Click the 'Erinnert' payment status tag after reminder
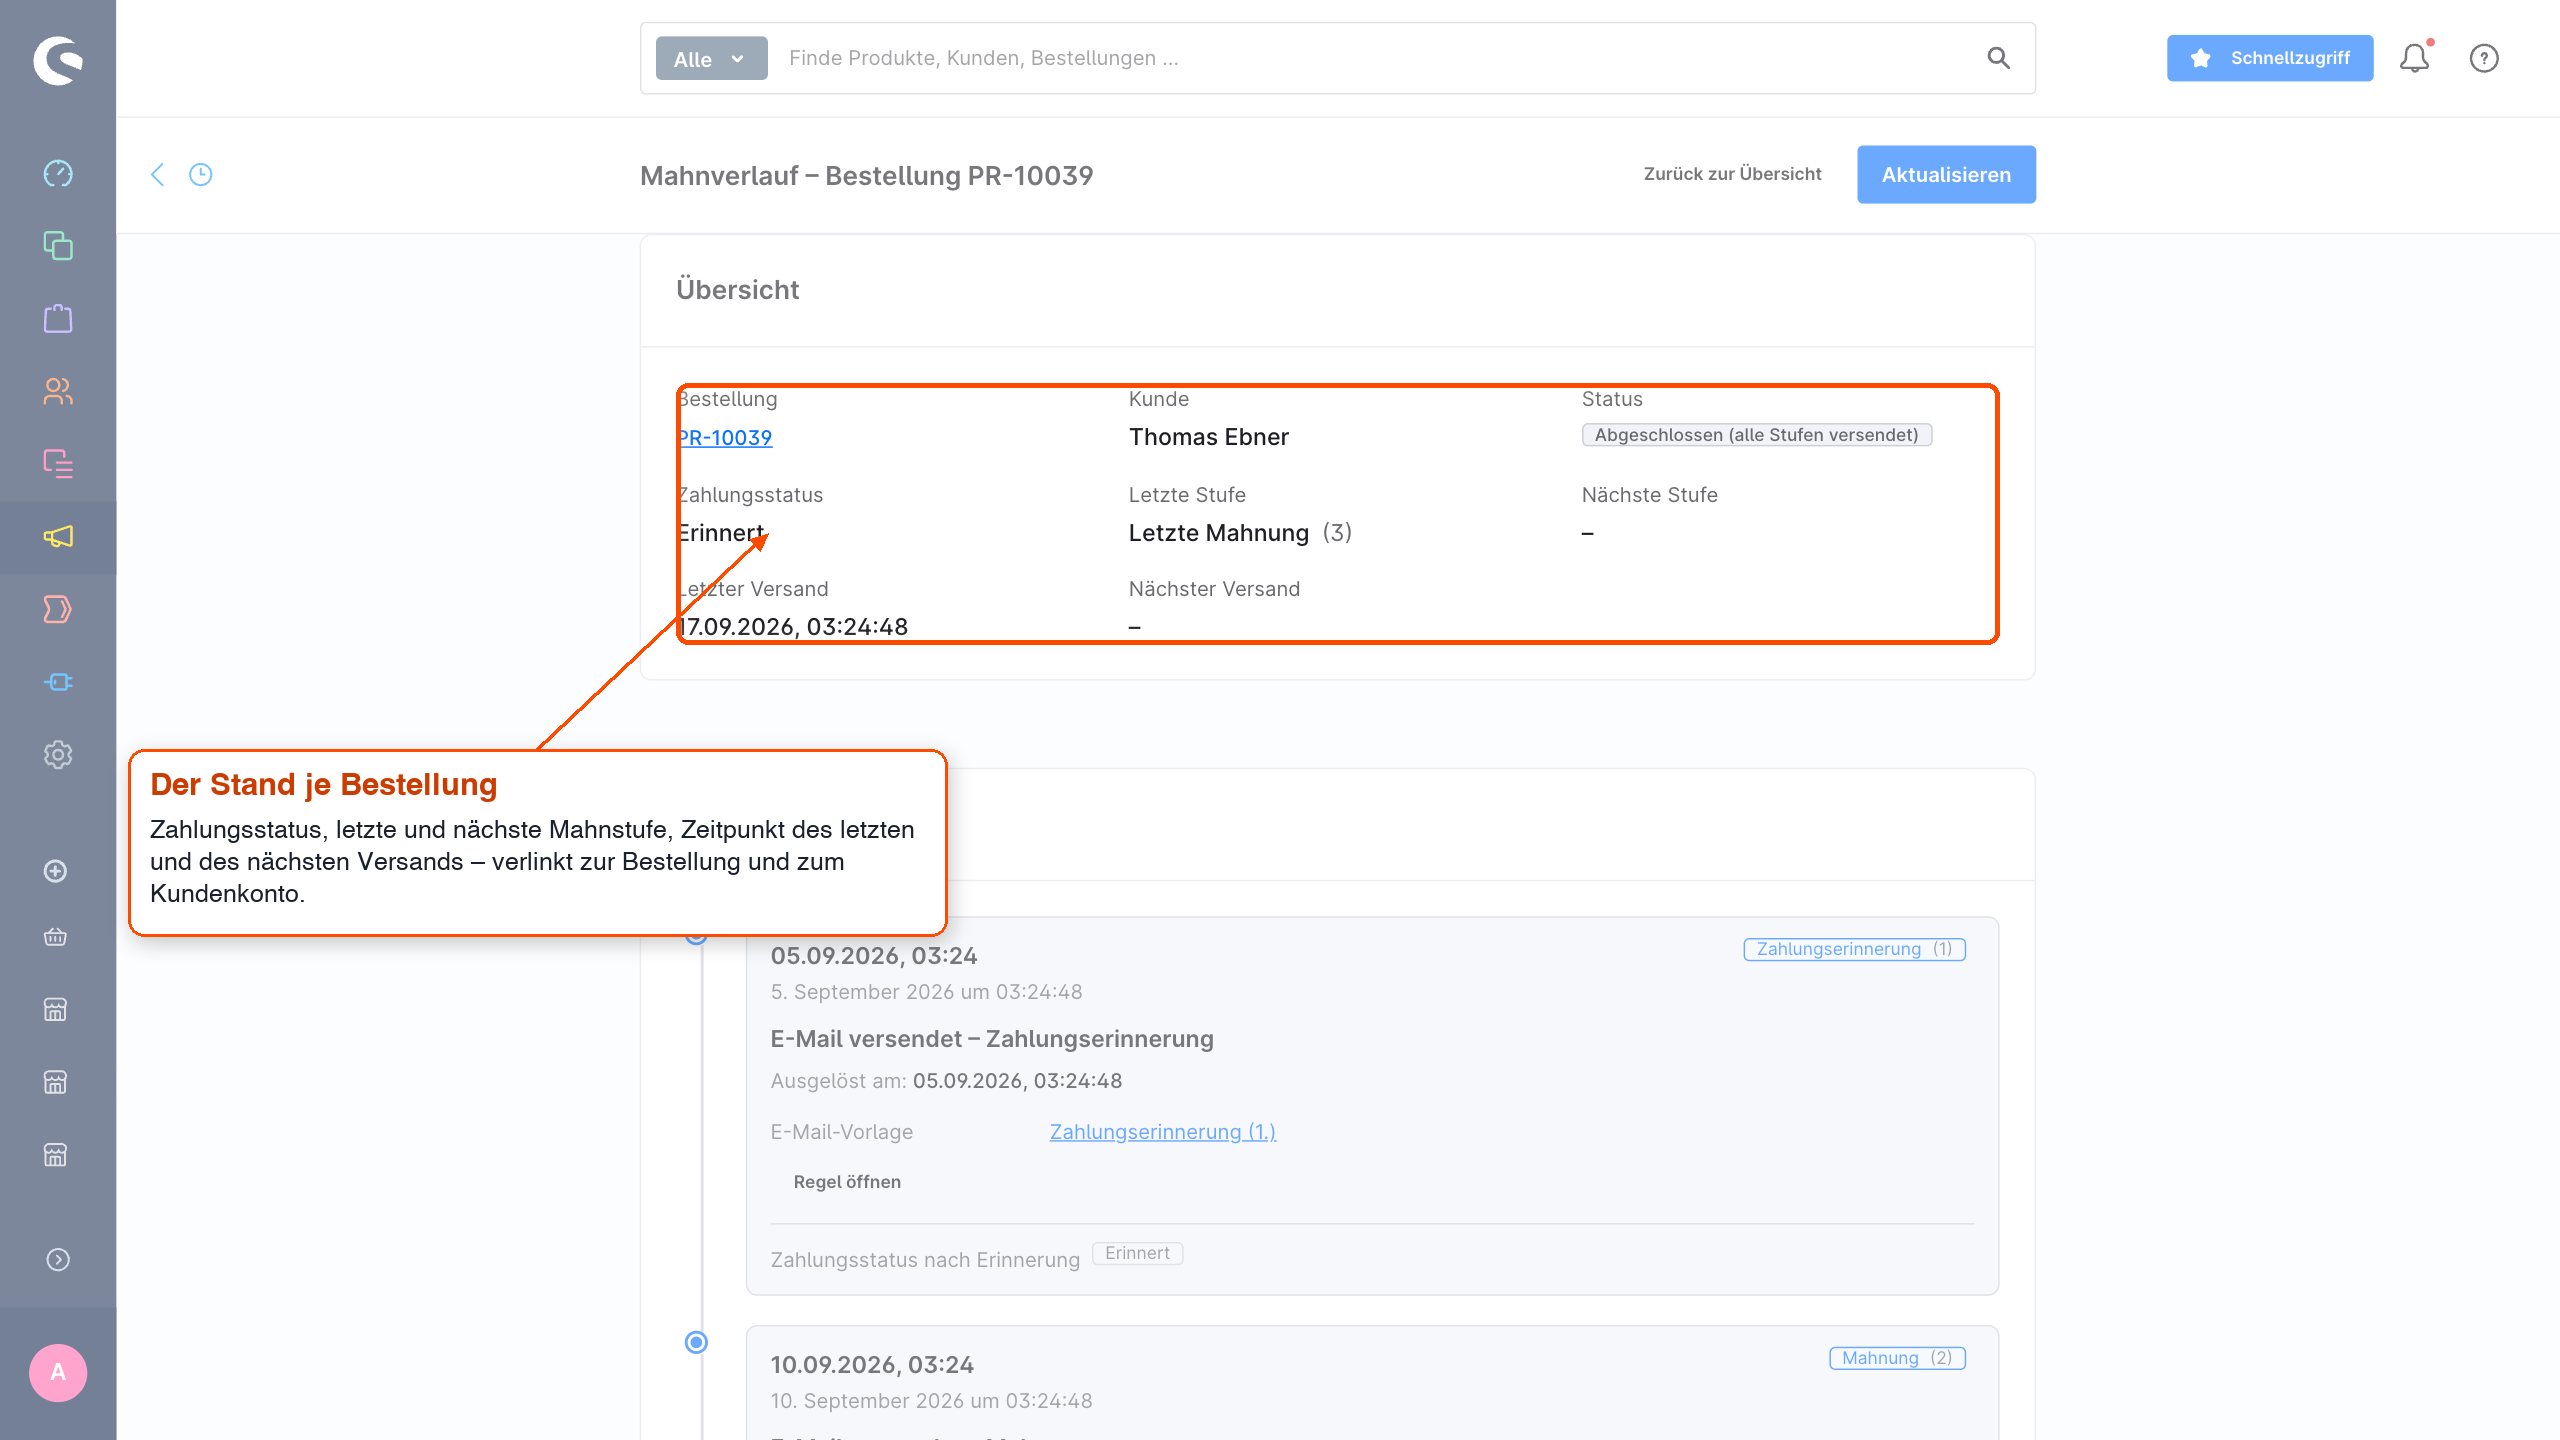2560x1440 pixels. (x=1137, y=1254)
